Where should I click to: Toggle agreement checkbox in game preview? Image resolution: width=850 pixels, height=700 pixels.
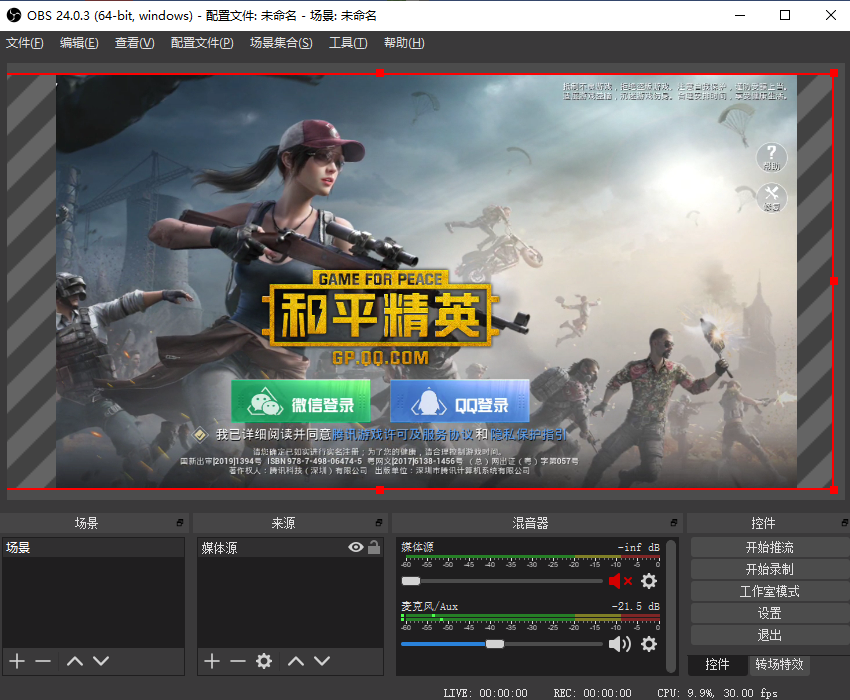(x=200, y=434)
